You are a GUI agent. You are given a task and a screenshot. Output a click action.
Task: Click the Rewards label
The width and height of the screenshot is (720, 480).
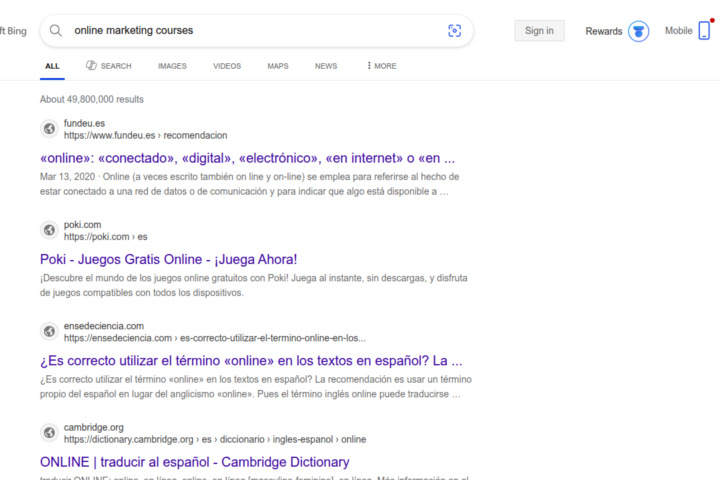[603, 31]
